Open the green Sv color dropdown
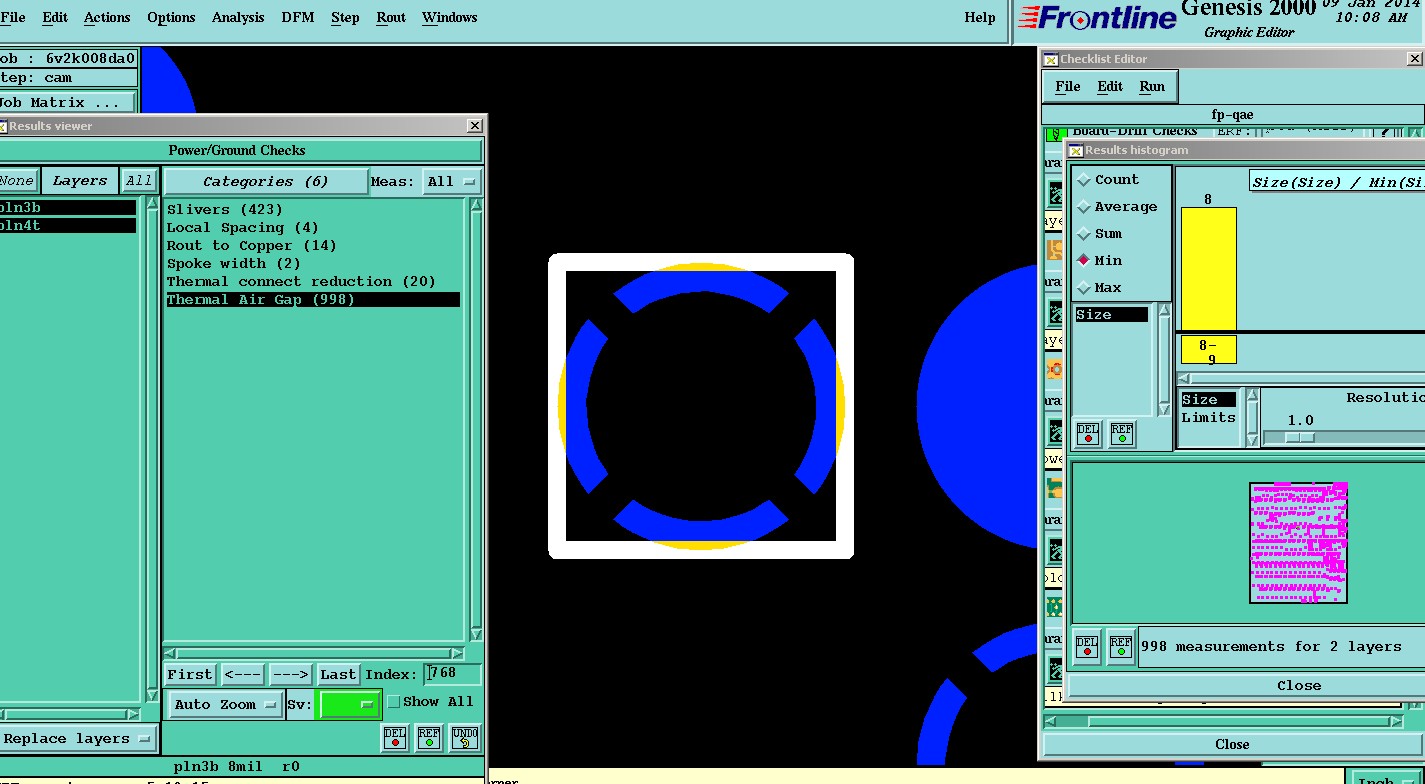Viewport: 1425px width, 784px height. (x=349, y=705)
